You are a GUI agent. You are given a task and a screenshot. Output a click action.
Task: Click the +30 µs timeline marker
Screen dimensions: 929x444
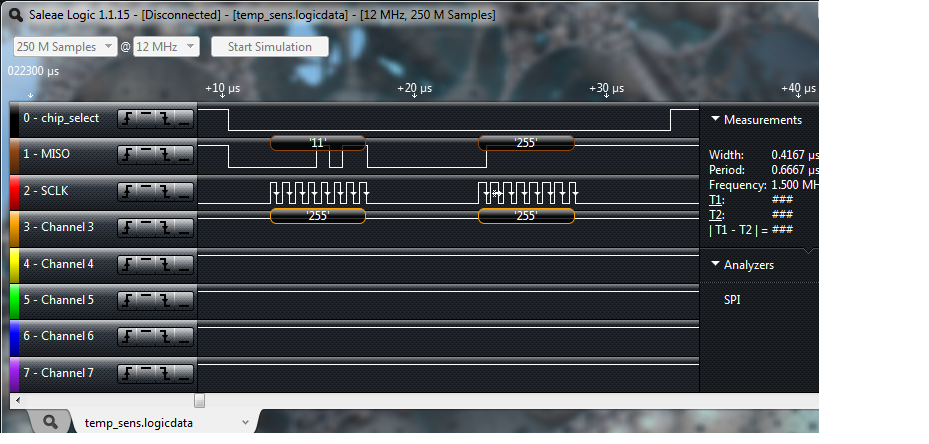coord(606,89)
